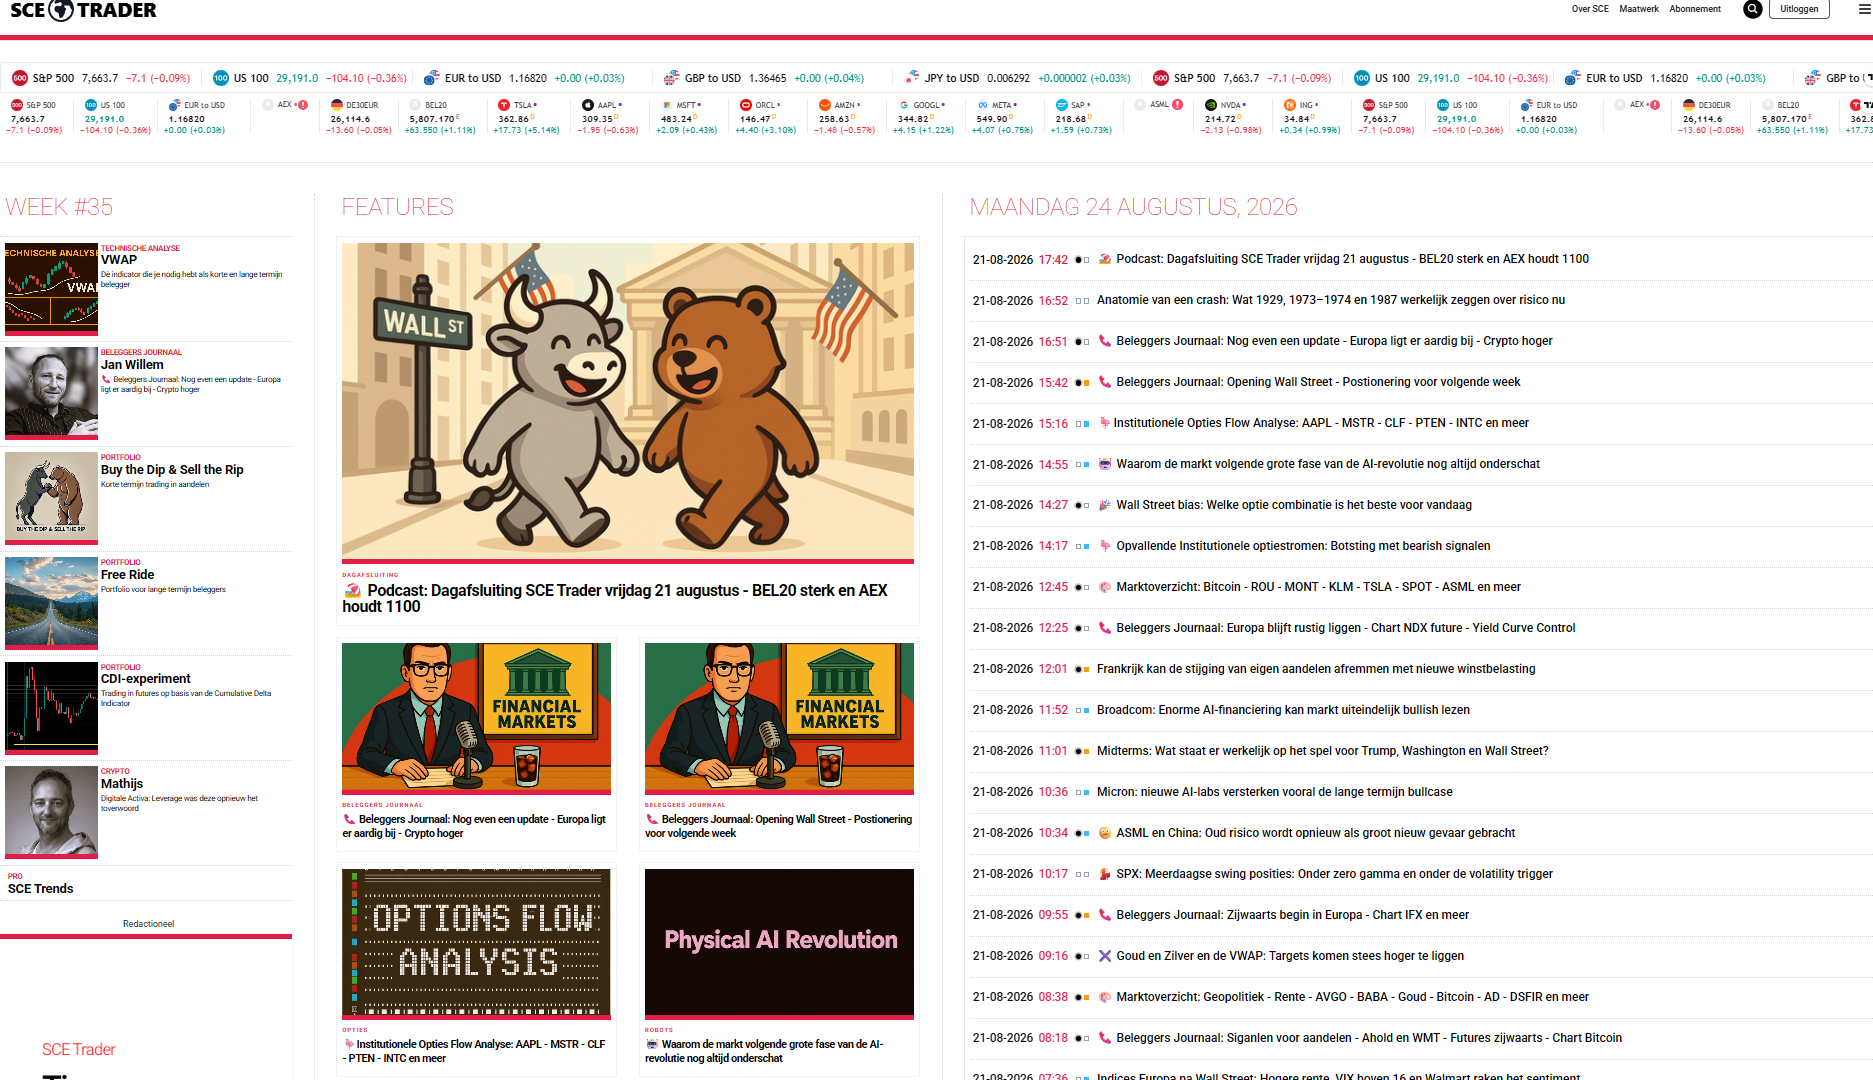Open the 'Midterms: Wat staat er werkelijk' article
Image resolution: width=1873 pixels, height=1080 pixels.
point(1322,751)
